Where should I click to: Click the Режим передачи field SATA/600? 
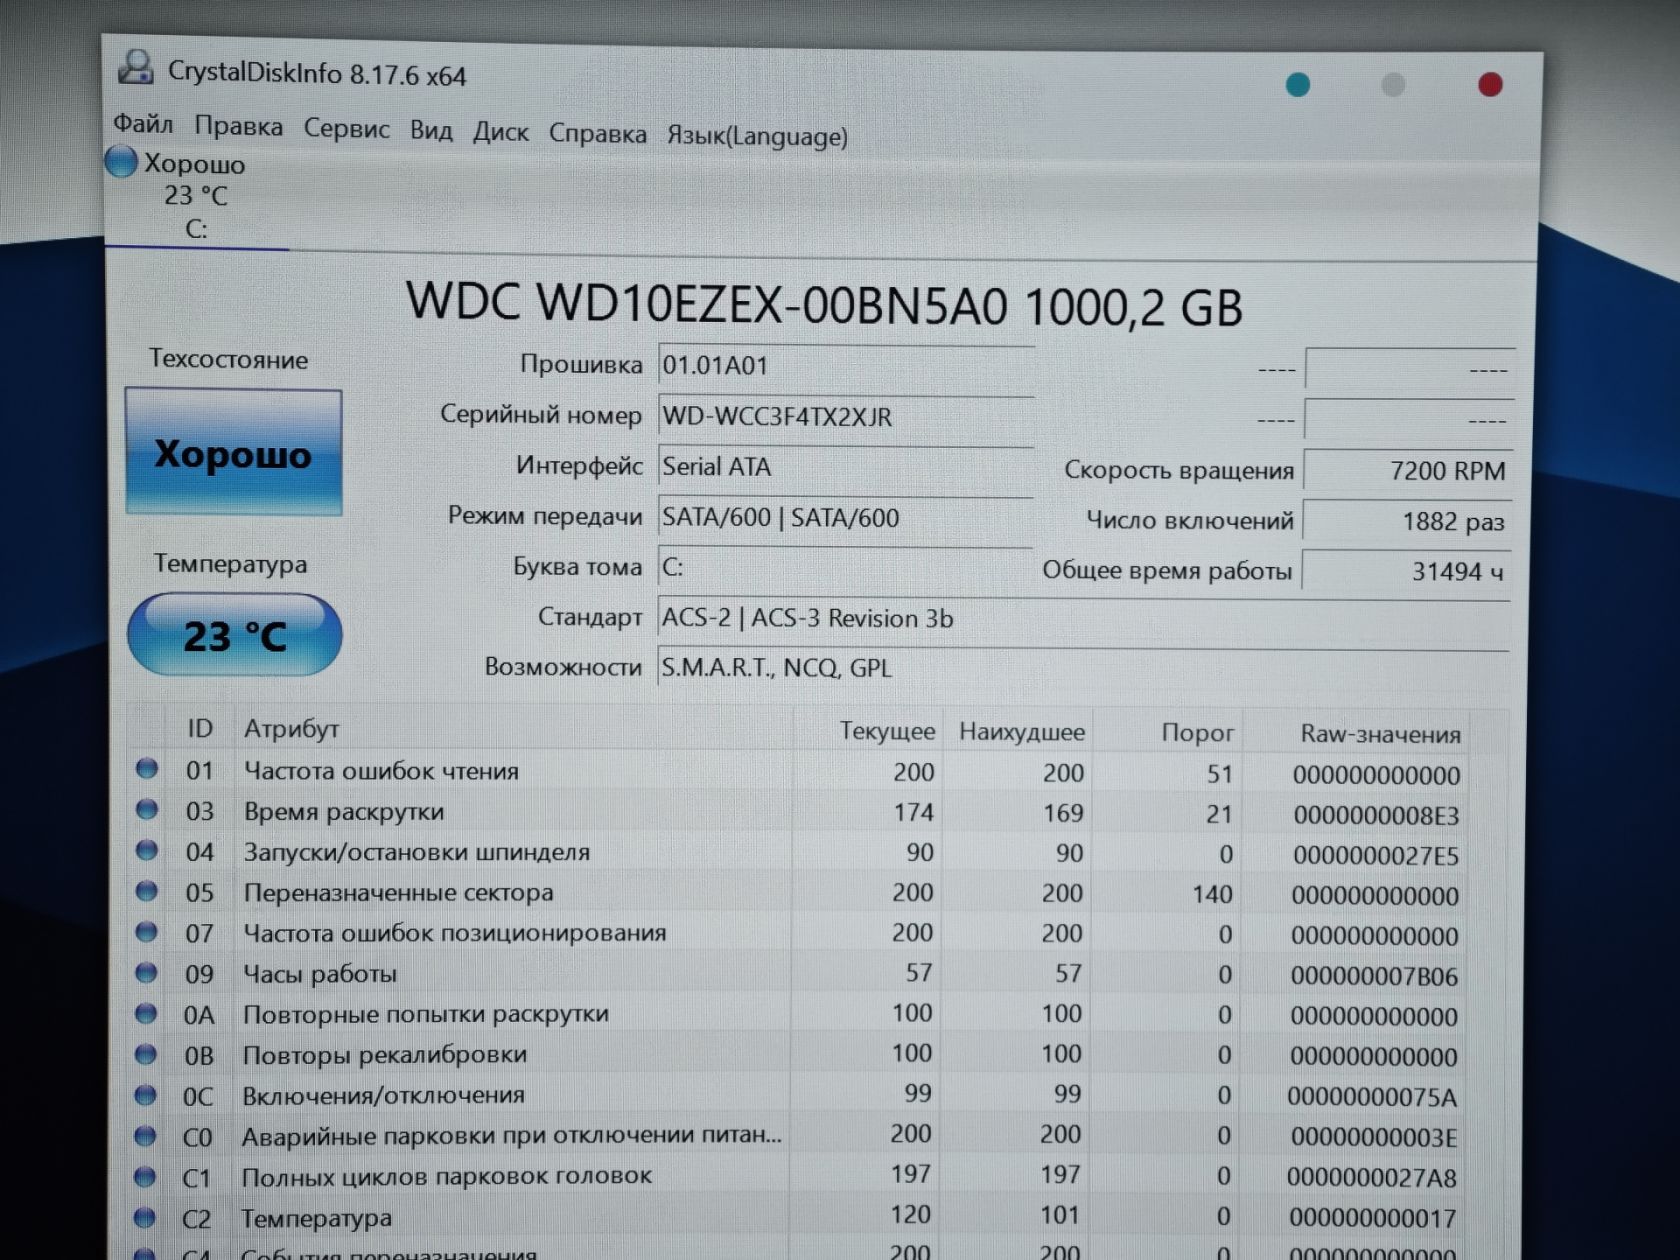[845, 517]
